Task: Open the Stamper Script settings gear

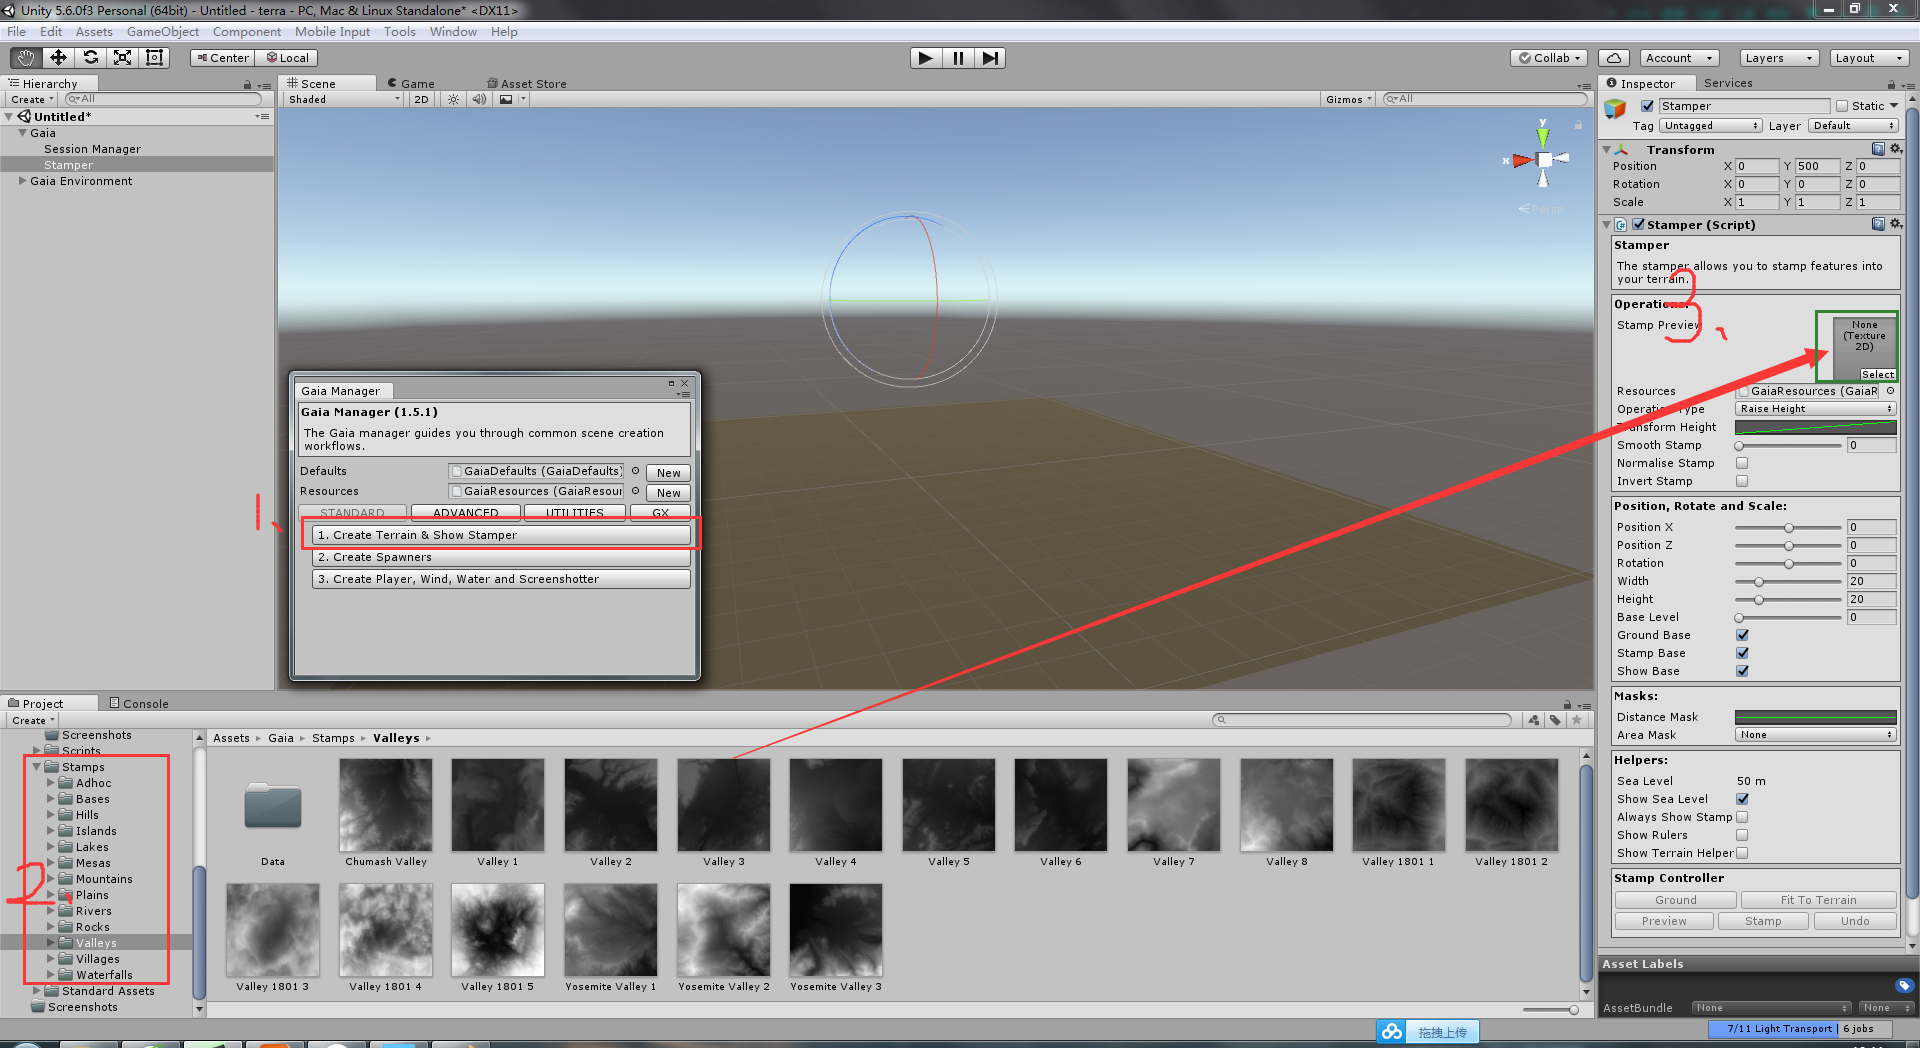Action: (x=1897, y=224)
